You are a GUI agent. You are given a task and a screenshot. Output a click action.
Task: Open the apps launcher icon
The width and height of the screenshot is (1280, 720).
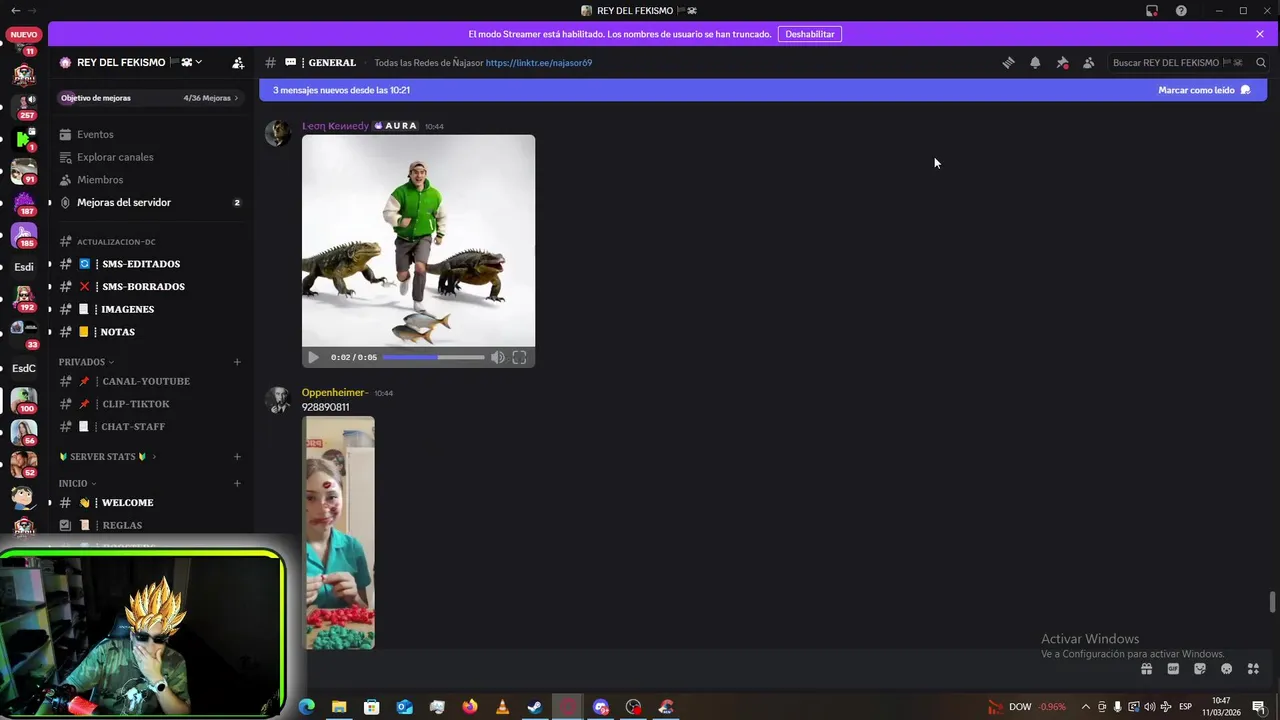pyautogui.click(x=1253, y=669)
